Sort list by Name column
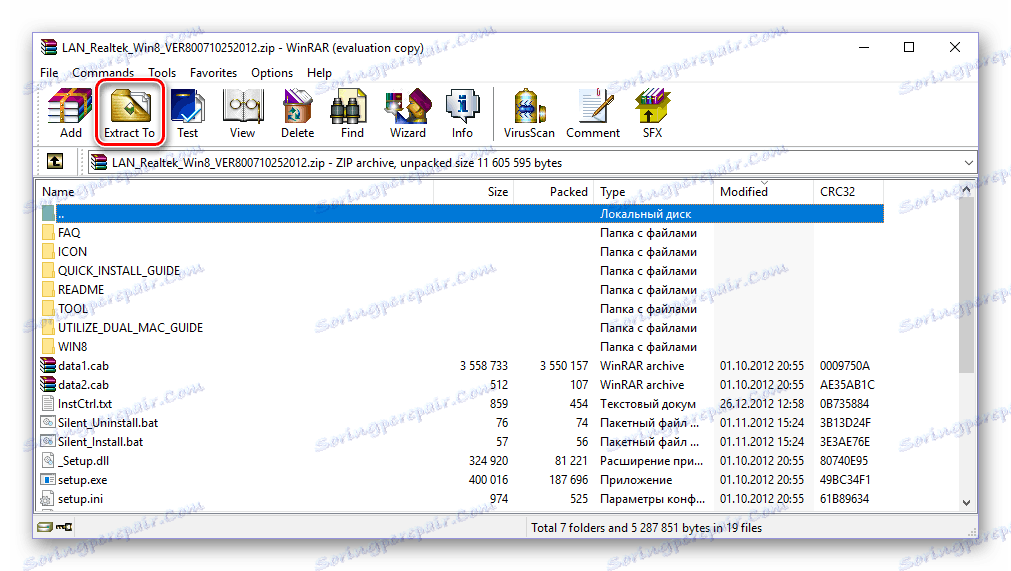The width and height of the screenshot is (1011, 571). point(236,191)
